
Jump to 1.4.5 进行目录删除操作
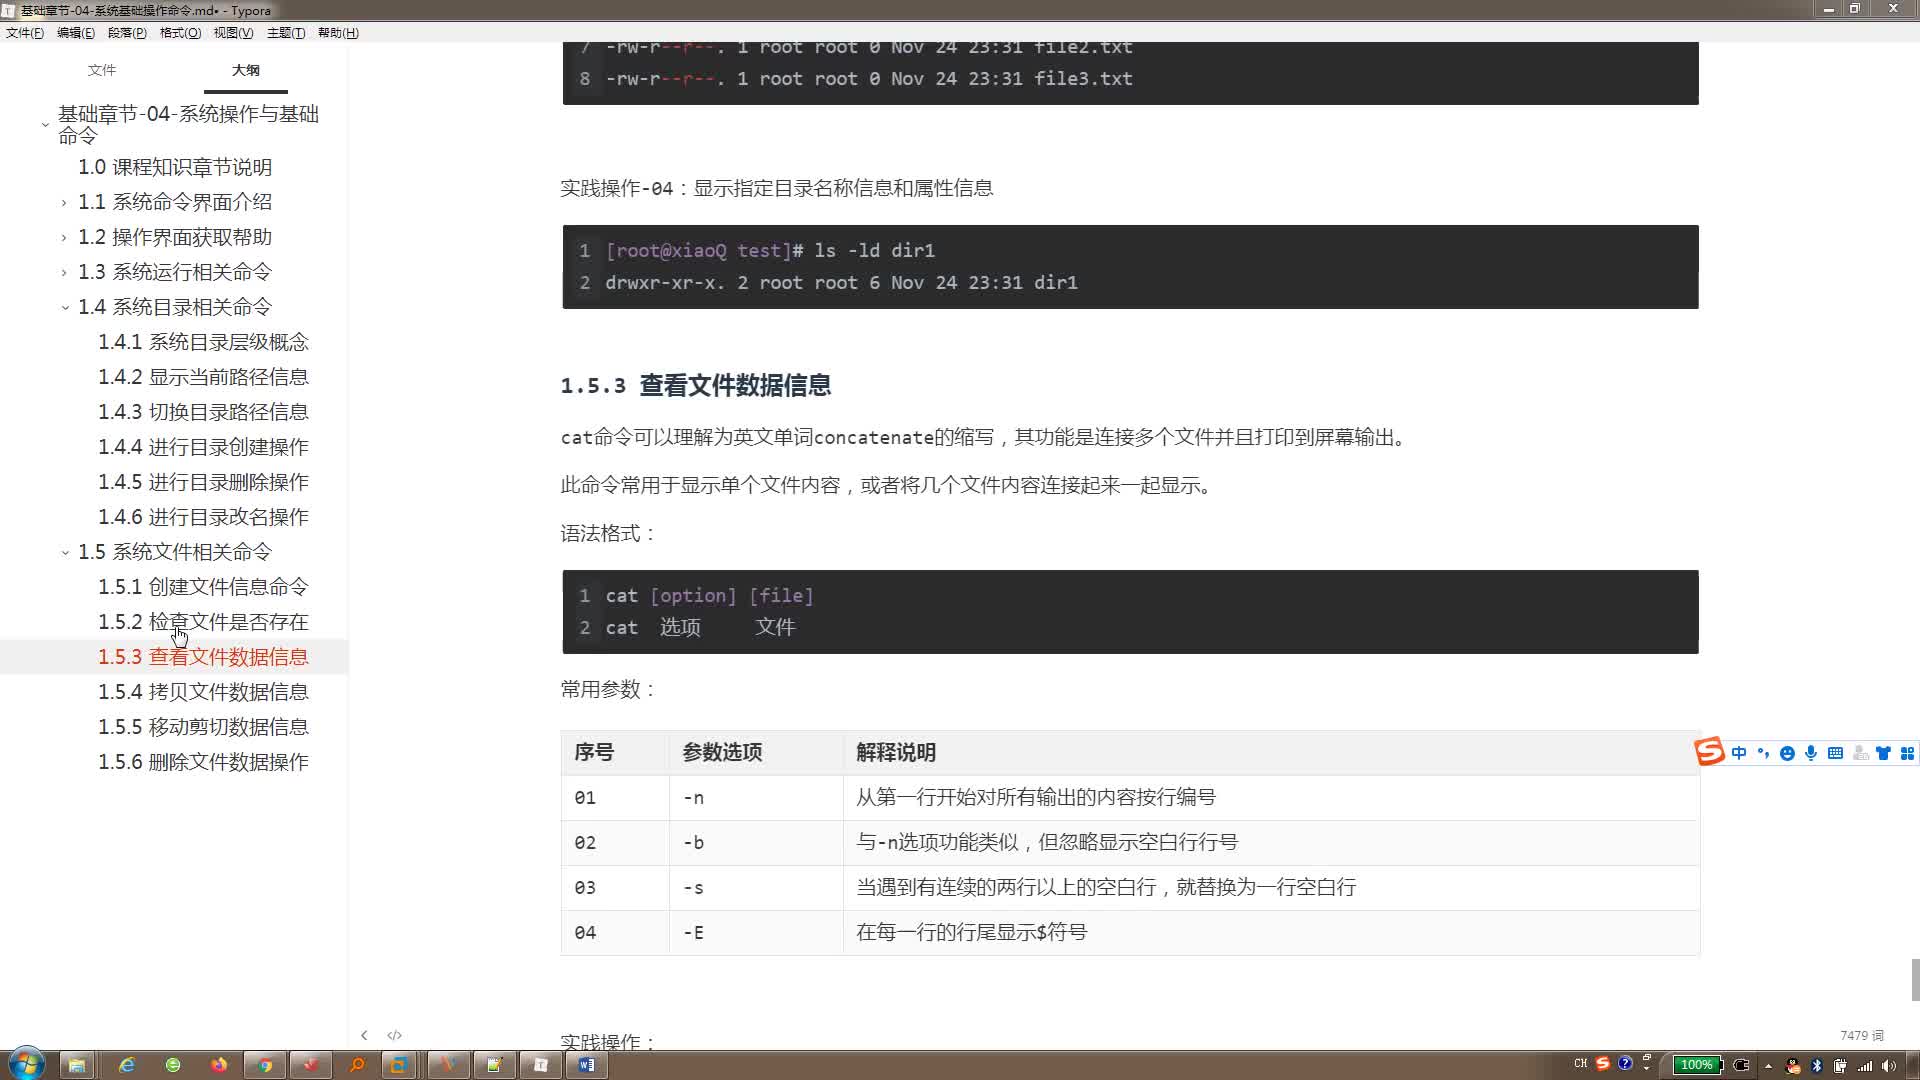[203, 482]
